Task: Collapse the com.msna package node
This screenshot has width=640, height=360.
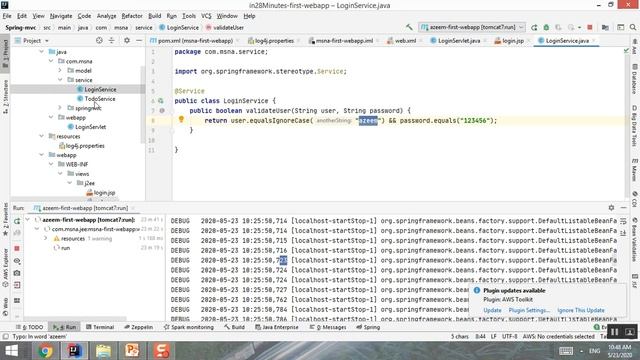Action: click(51, 61)
